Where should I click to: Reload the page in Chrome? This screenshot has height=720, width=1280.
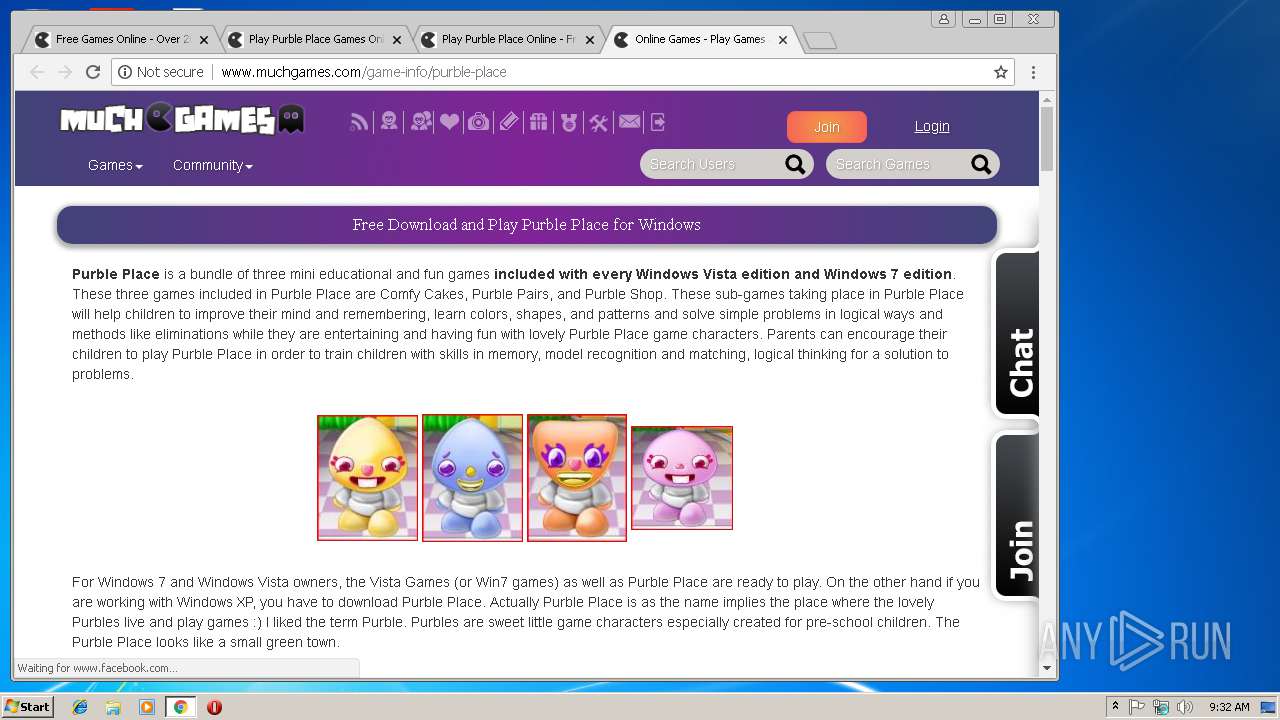(93, 72)
